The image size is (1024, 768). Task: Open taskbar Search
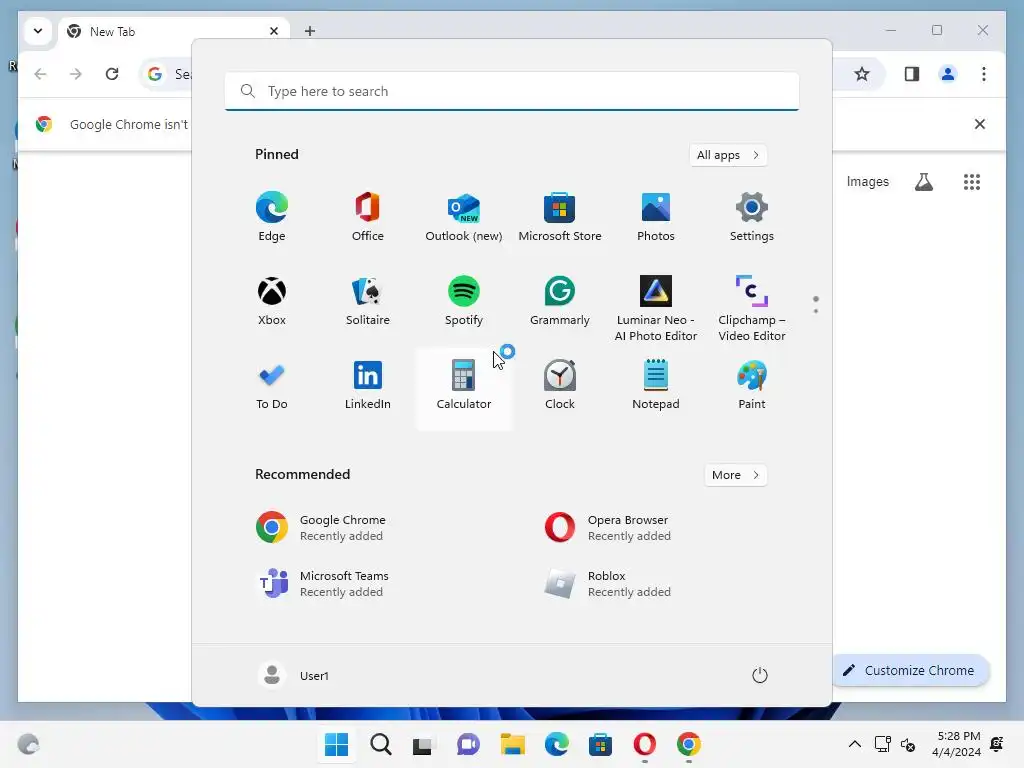click(x=381, y=744)
